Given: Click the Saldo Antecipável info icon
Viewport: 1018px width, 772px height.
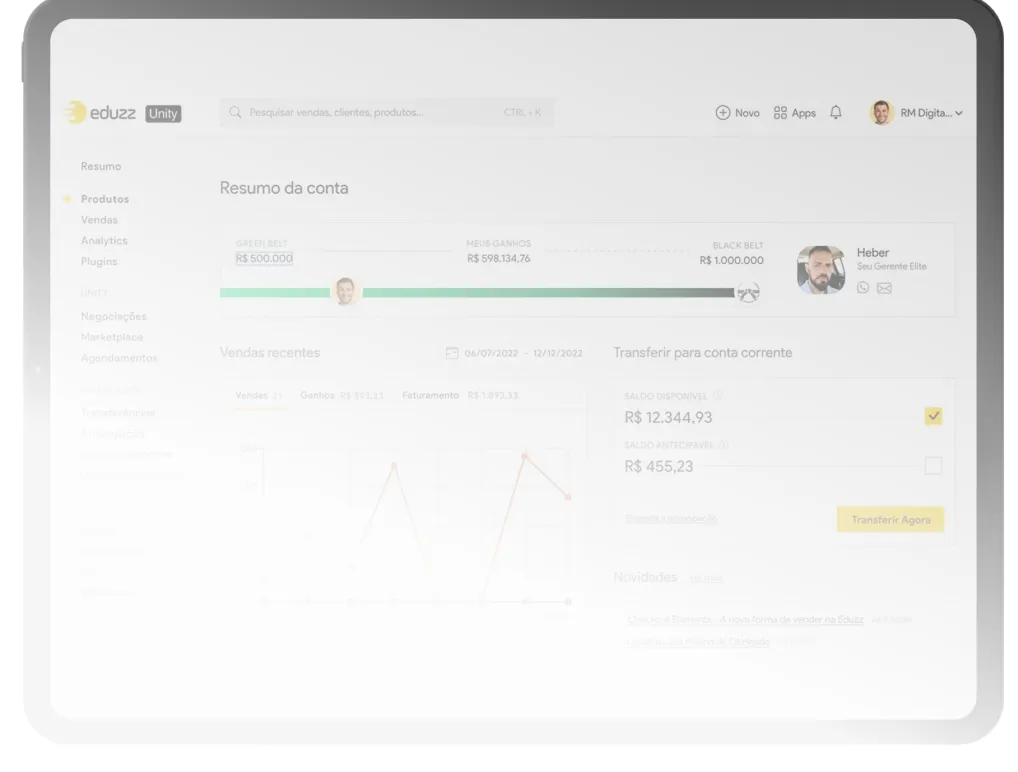Looking at the screenshot, I should point(724,445).
